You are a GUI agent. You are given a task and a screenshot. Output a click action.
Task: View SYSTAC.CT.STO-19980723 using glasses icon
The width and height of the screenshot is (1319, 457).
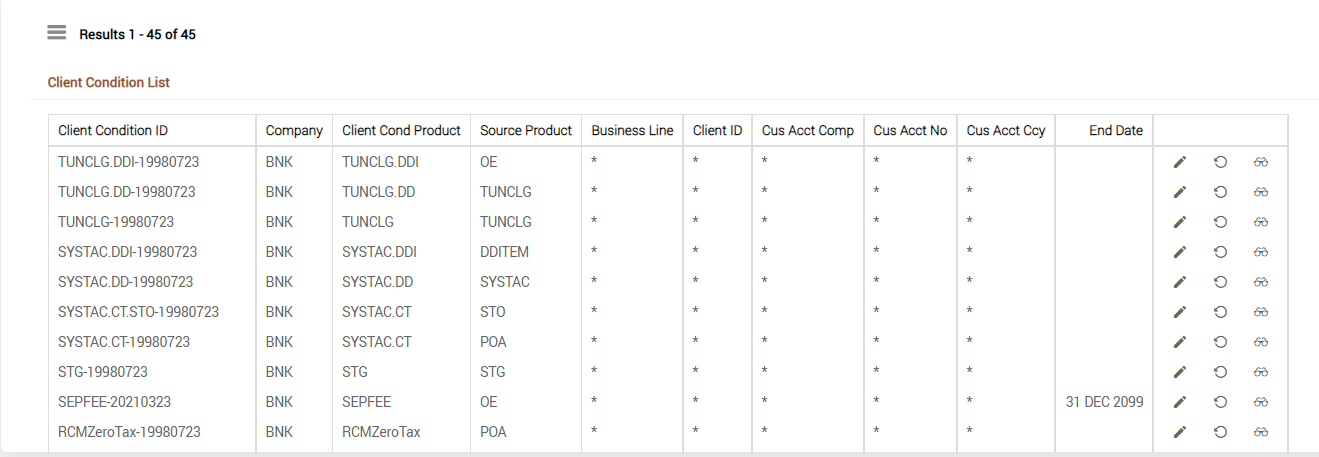(x=1261, y=312)
